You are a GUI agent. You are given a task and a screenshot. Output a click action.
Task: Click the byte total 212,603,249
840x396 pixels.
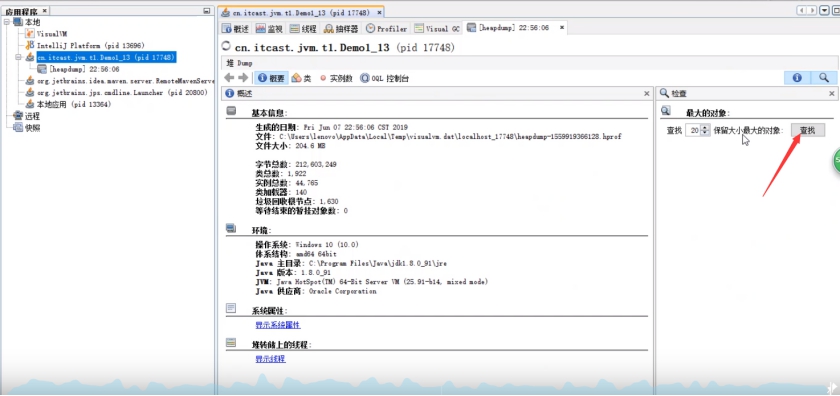click(316, 165)
